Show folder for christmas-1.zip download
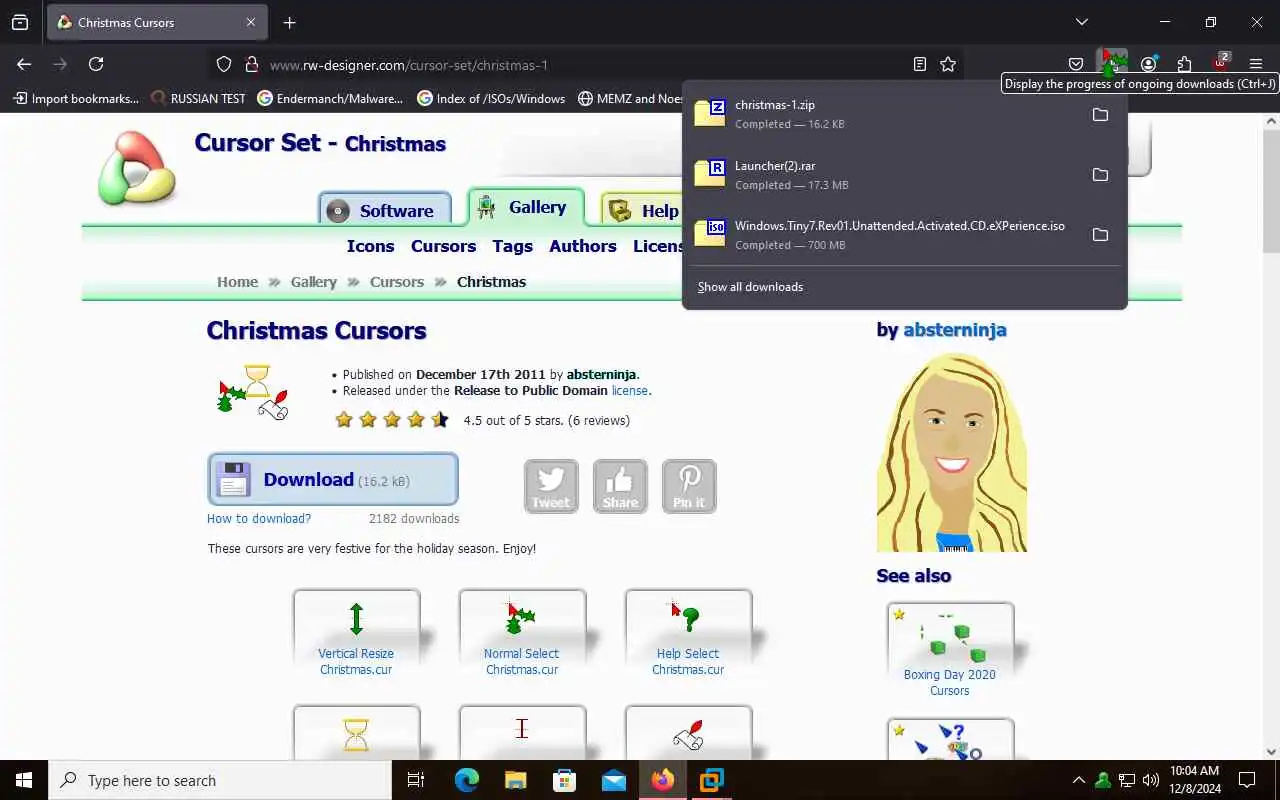 click(1100, 114)
